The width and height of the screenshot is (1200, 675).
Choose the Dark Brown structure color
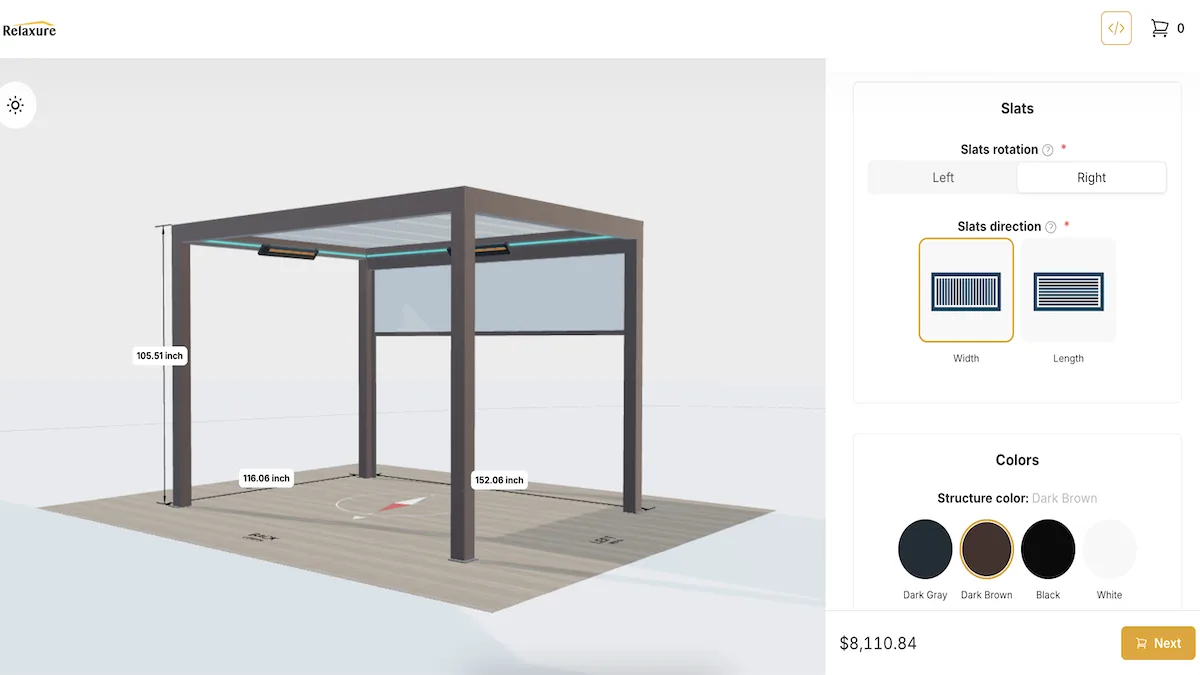(987, 549)
